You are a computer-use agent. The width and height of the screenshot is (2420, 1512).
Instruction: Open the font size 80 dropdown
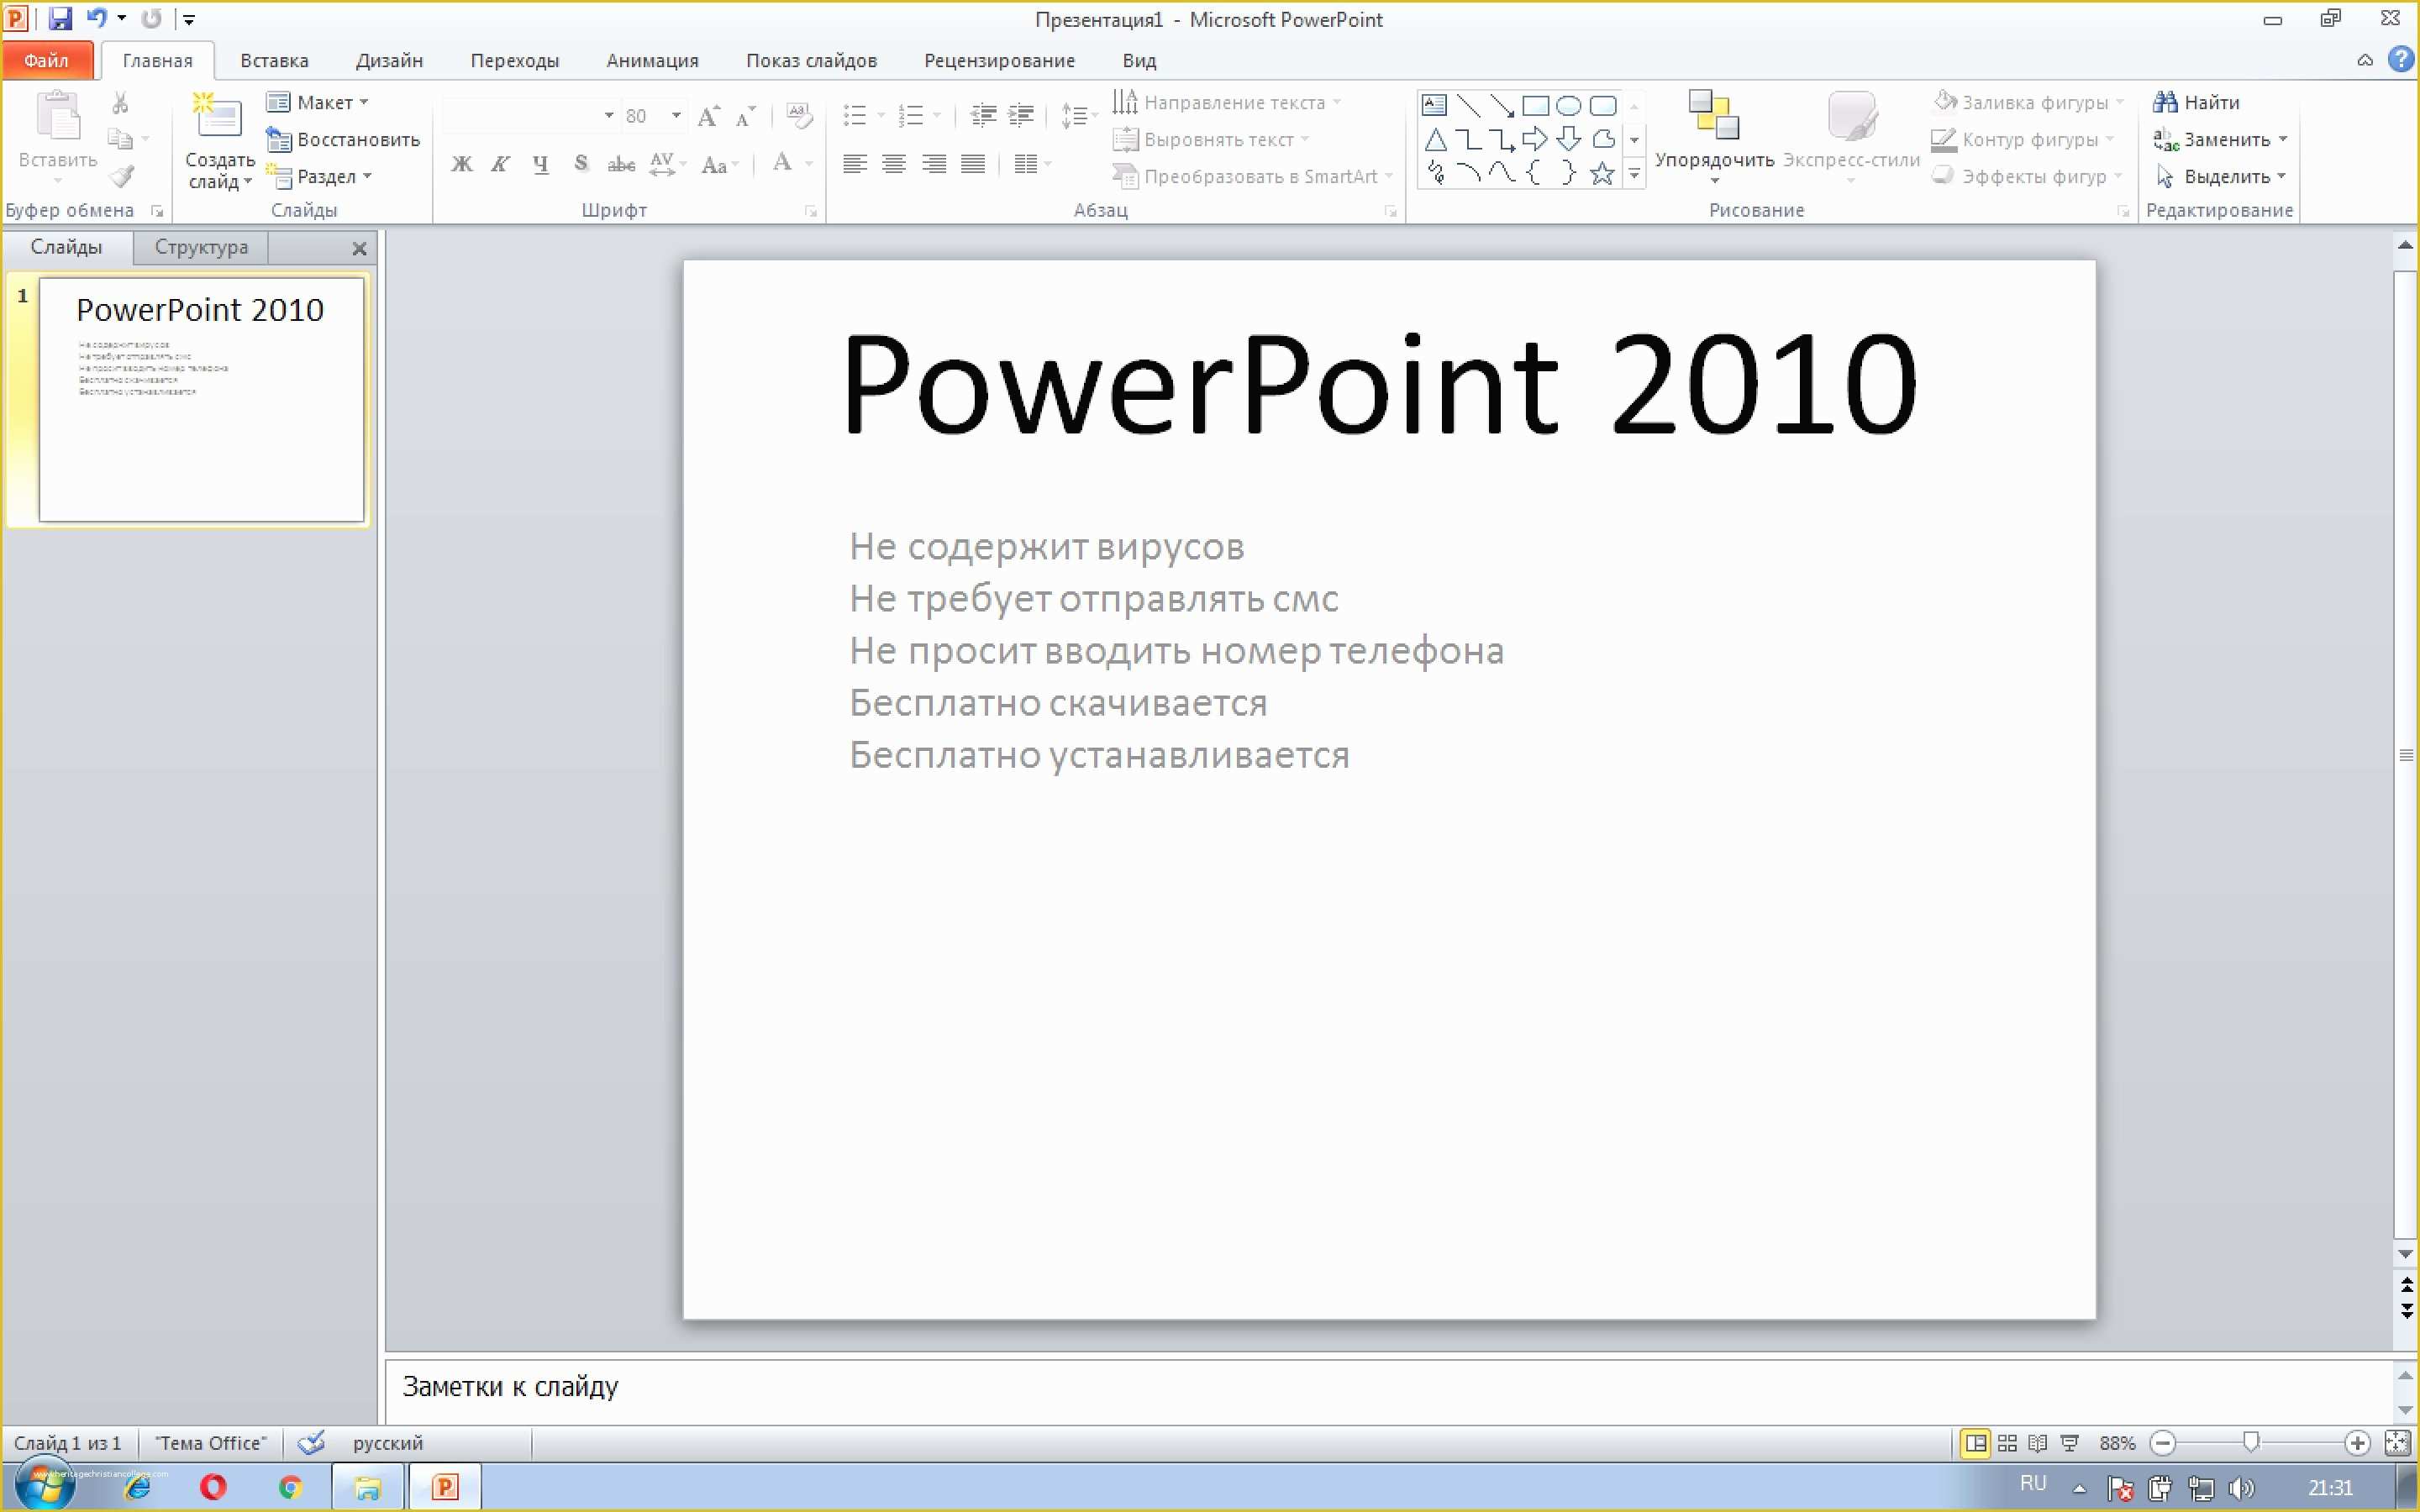676,116
